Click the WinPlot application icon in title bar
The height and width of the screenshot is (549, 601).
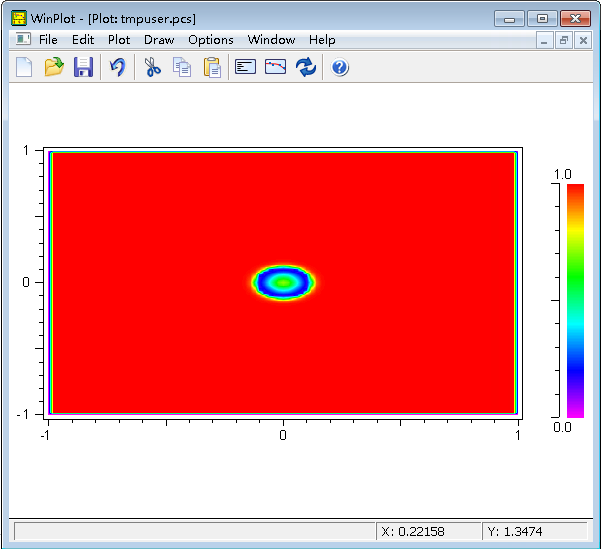coord(19,18)
